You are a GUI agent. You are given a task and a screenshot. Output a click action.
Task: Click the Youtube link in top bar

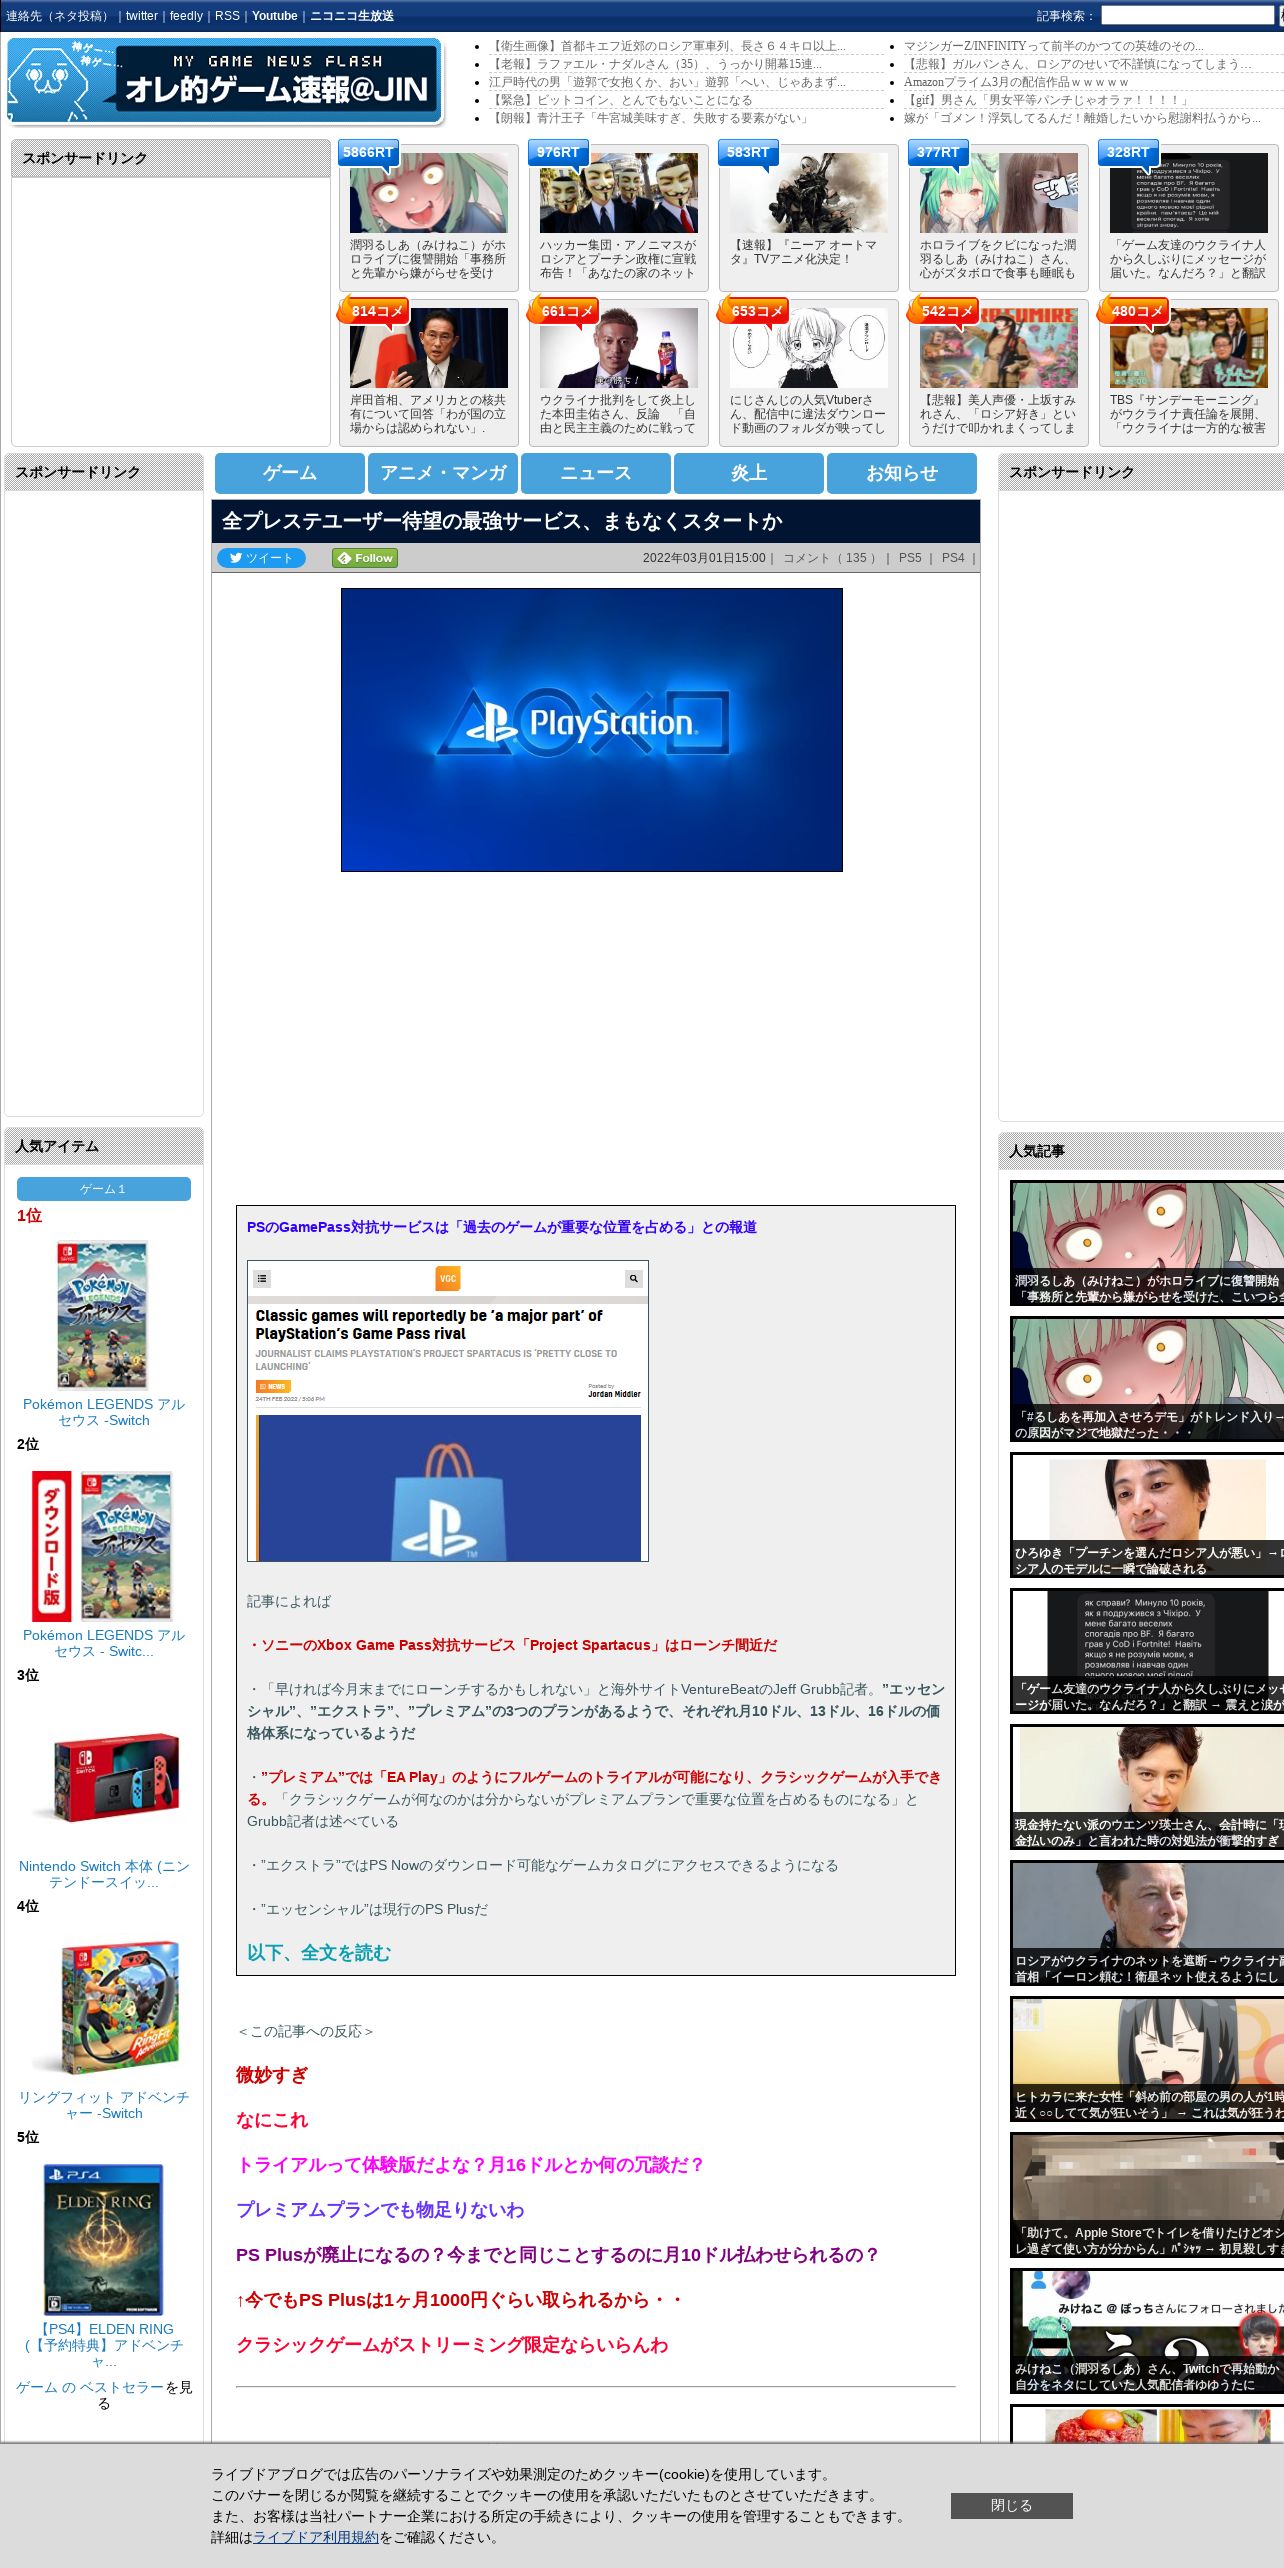click(275, 16)
